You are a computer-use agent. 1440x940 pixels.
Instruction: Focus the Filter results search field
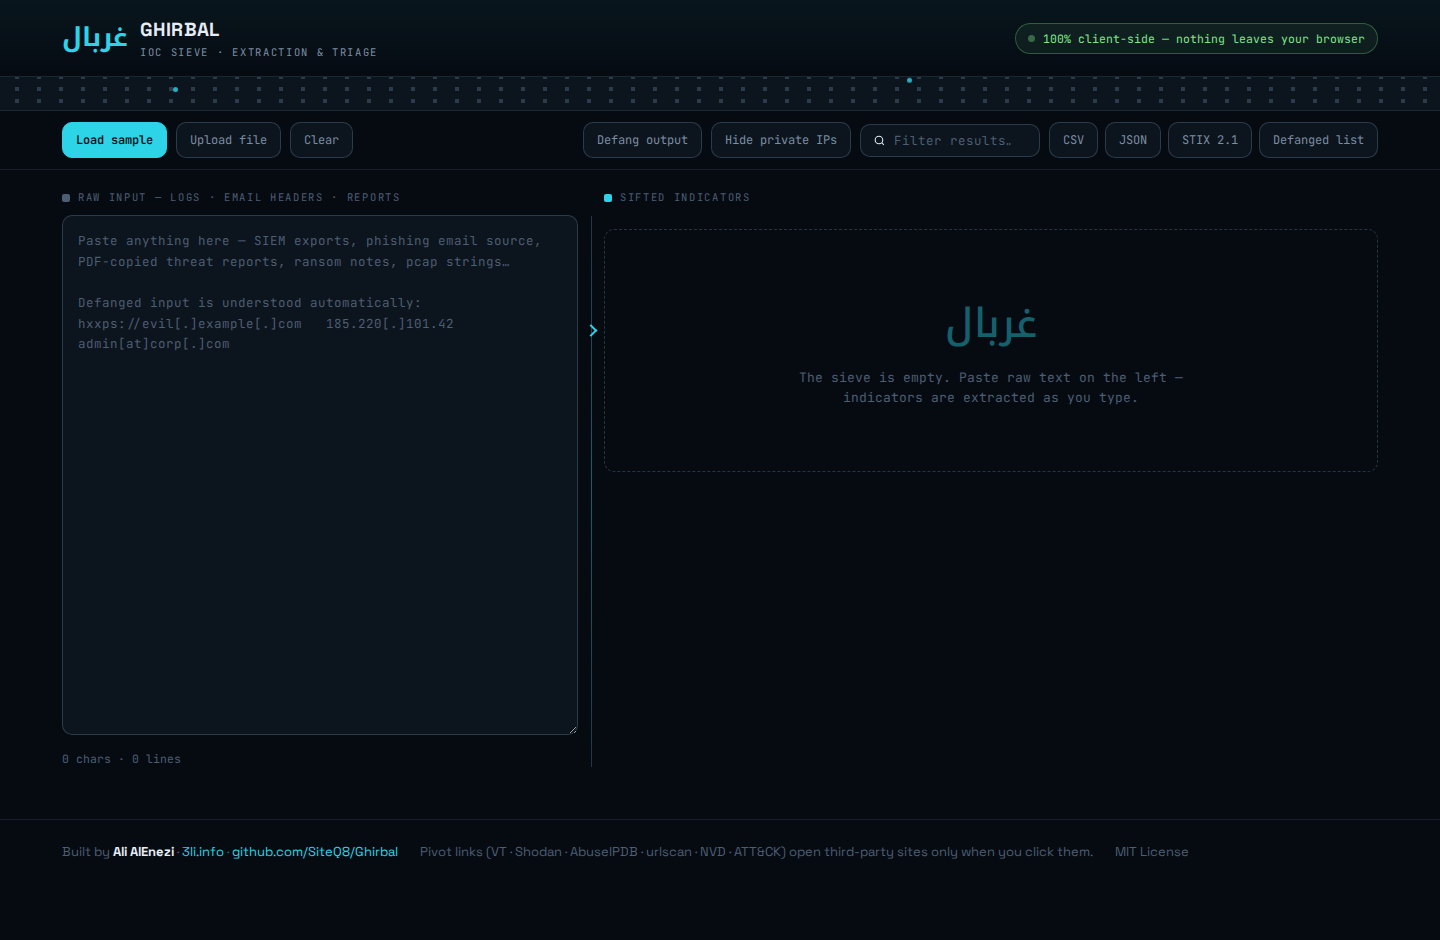point(950,140)
